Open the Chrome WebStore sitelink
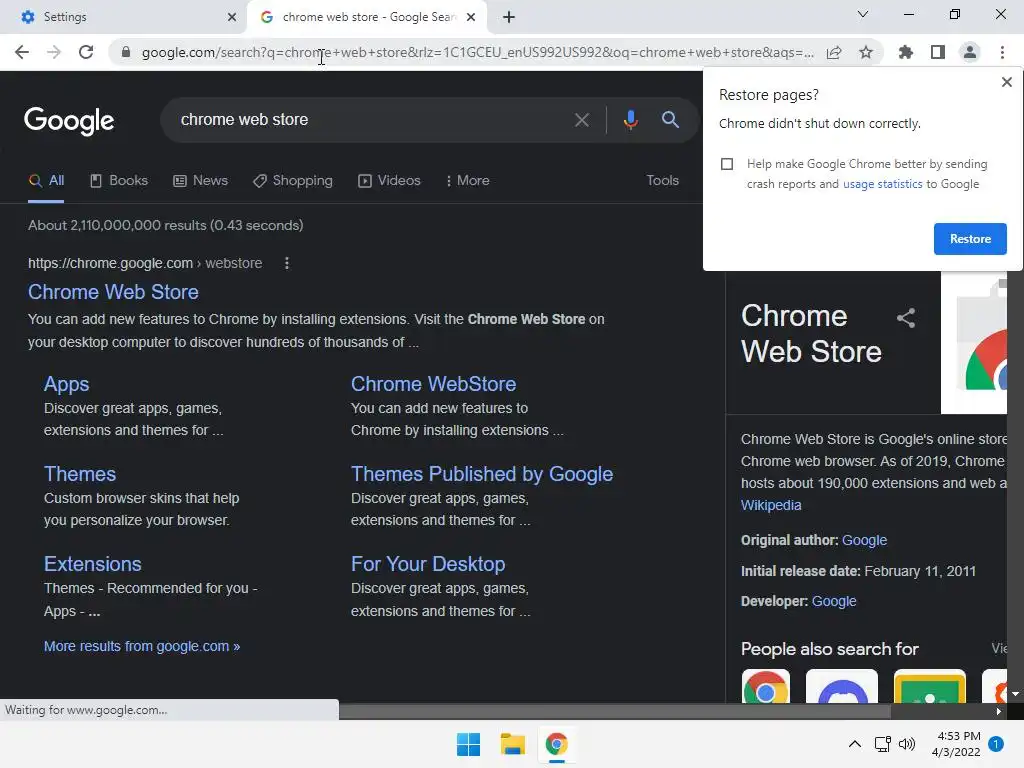Screen dimensions: 1024x768 click(x=433, y=384)
